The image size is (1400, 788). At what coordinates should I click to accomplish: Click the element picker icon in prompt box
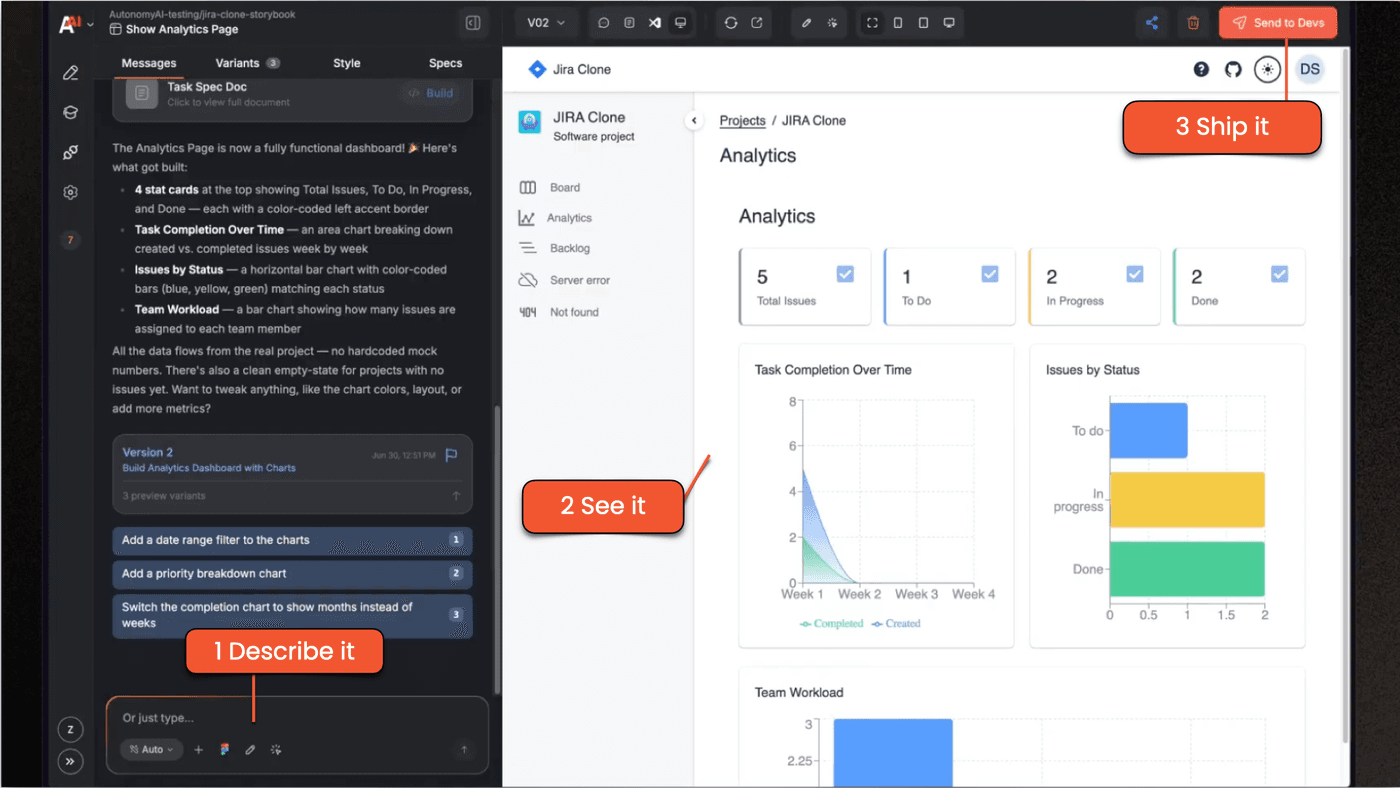pyautogui.click(x=276, y=749)
